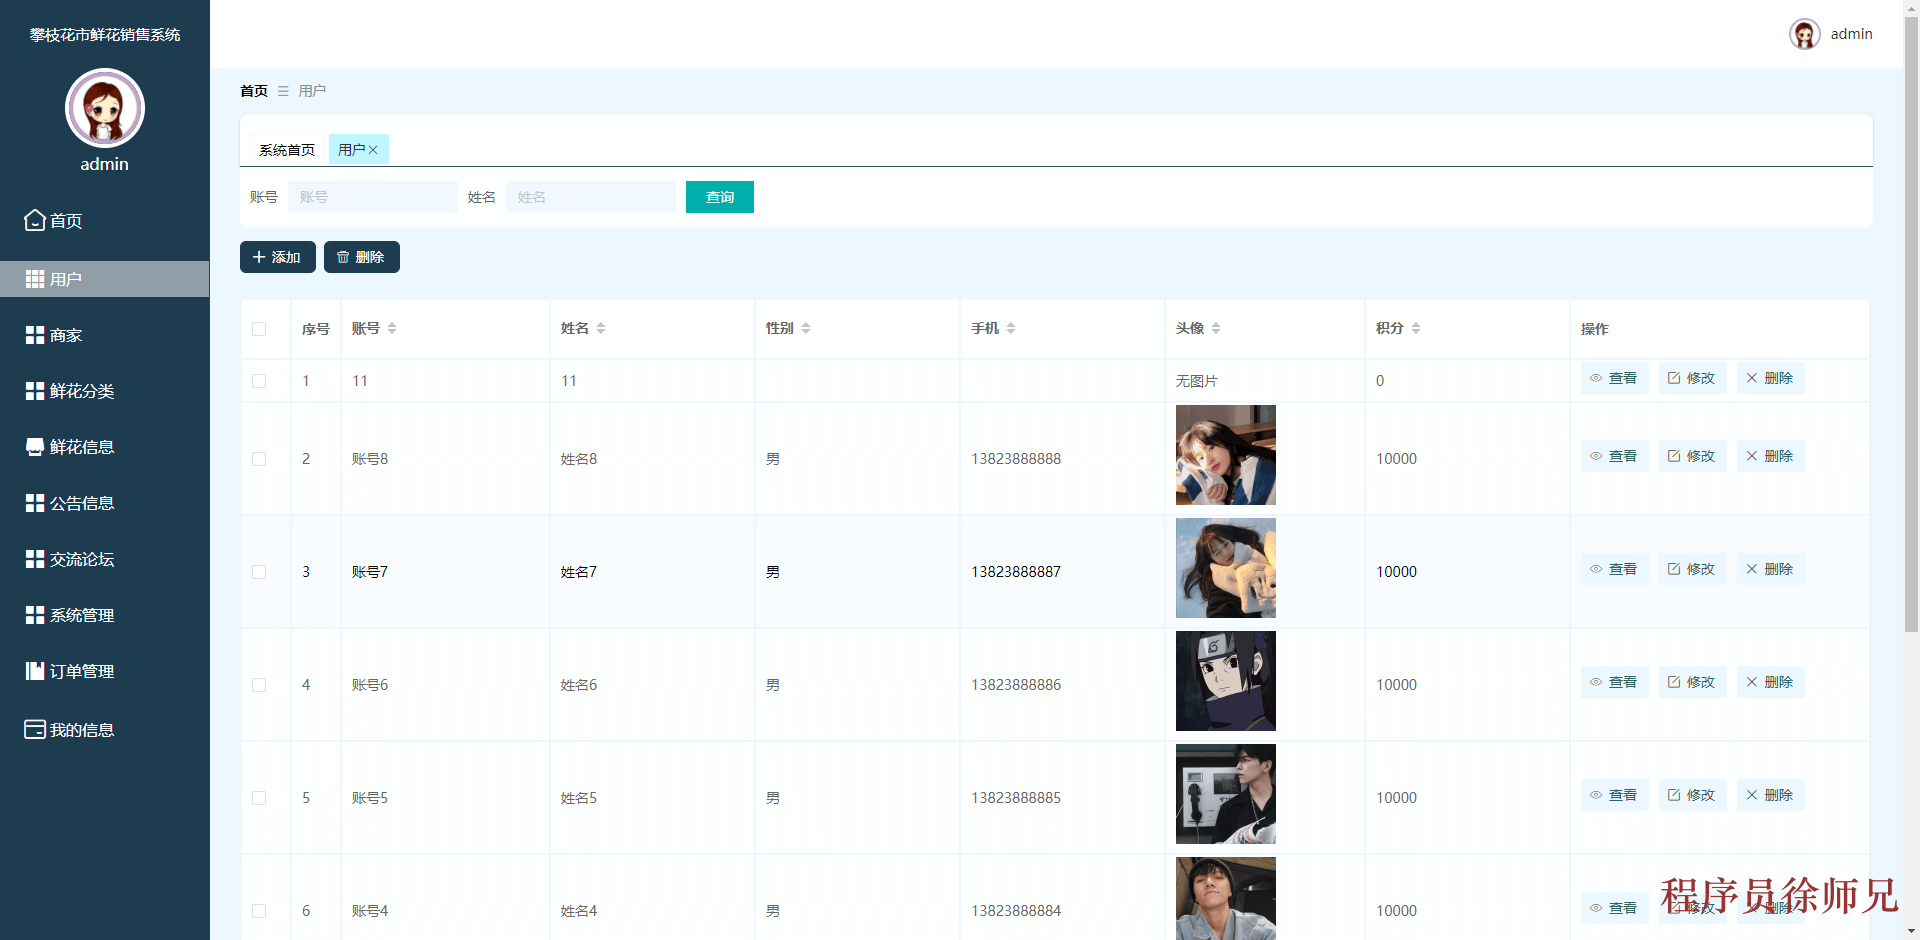
Task: Click the 添加 add button
Action: (x=277, y=257)
